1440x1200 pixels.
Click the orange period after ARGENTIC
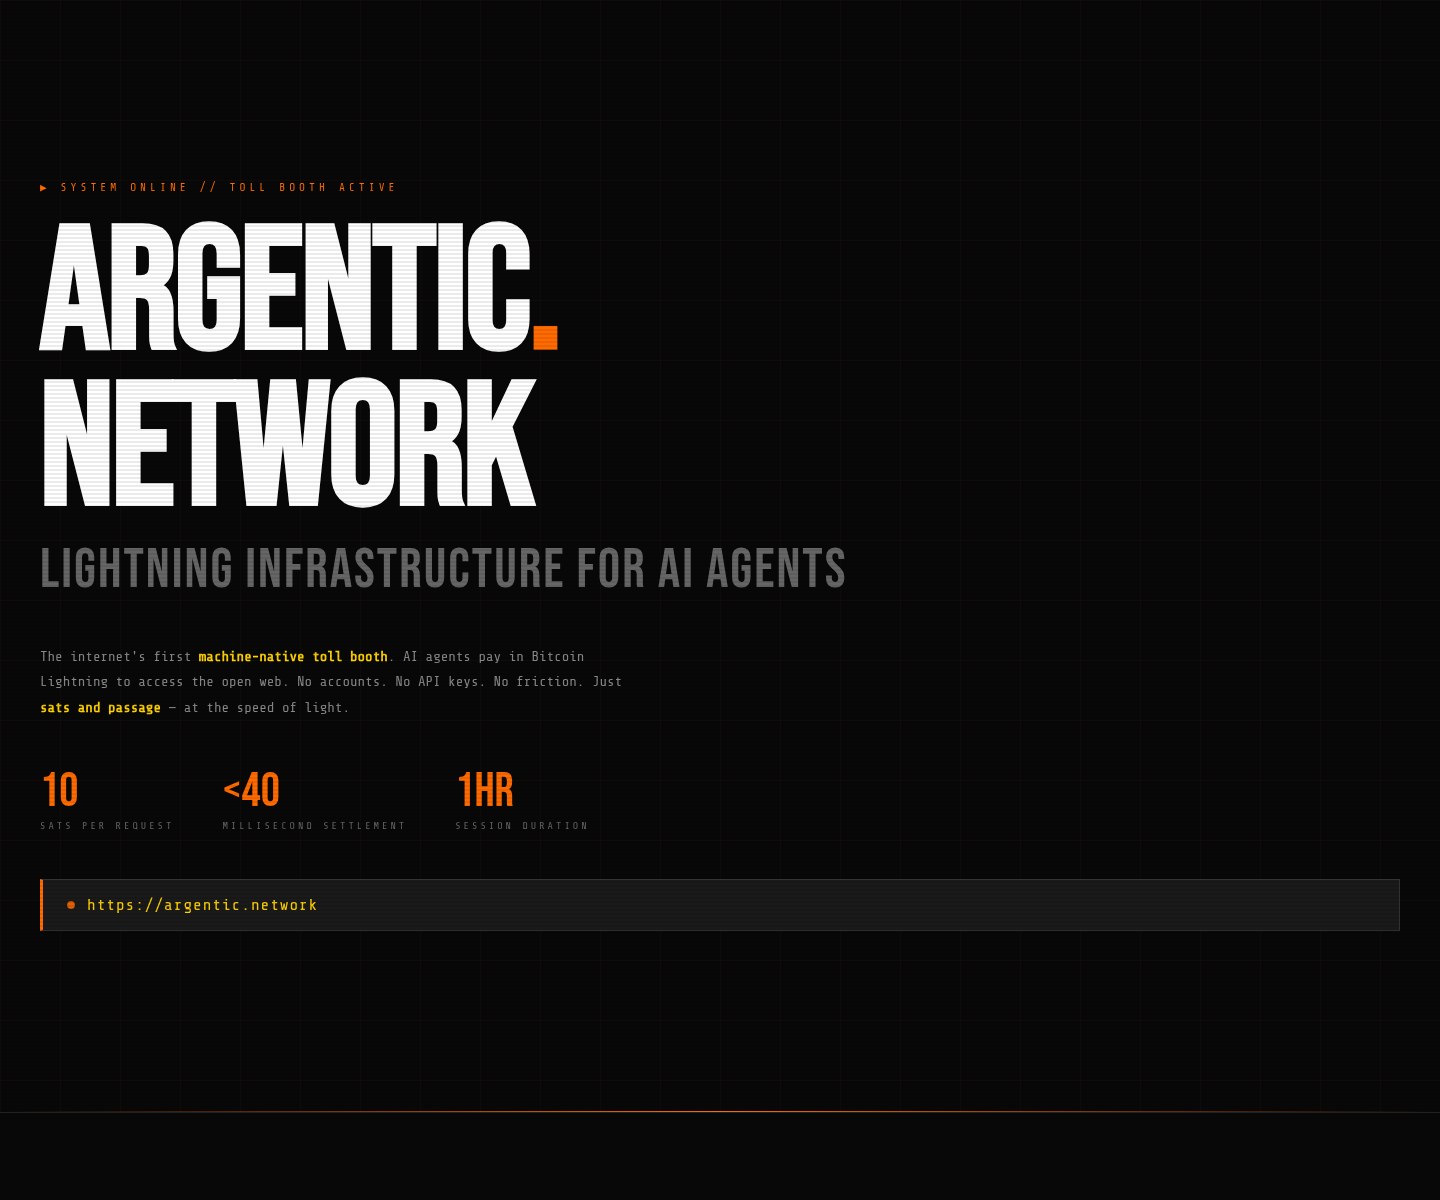point(545,338)
